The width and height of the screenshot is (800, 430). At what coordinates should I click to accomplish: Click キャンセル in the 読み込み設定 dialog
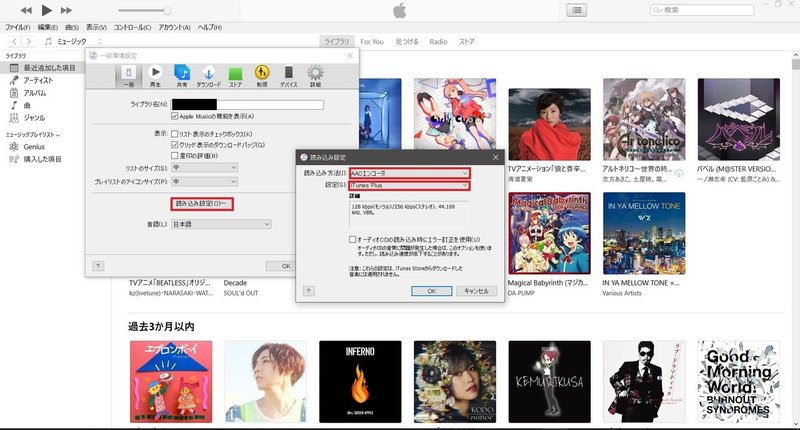476,291
